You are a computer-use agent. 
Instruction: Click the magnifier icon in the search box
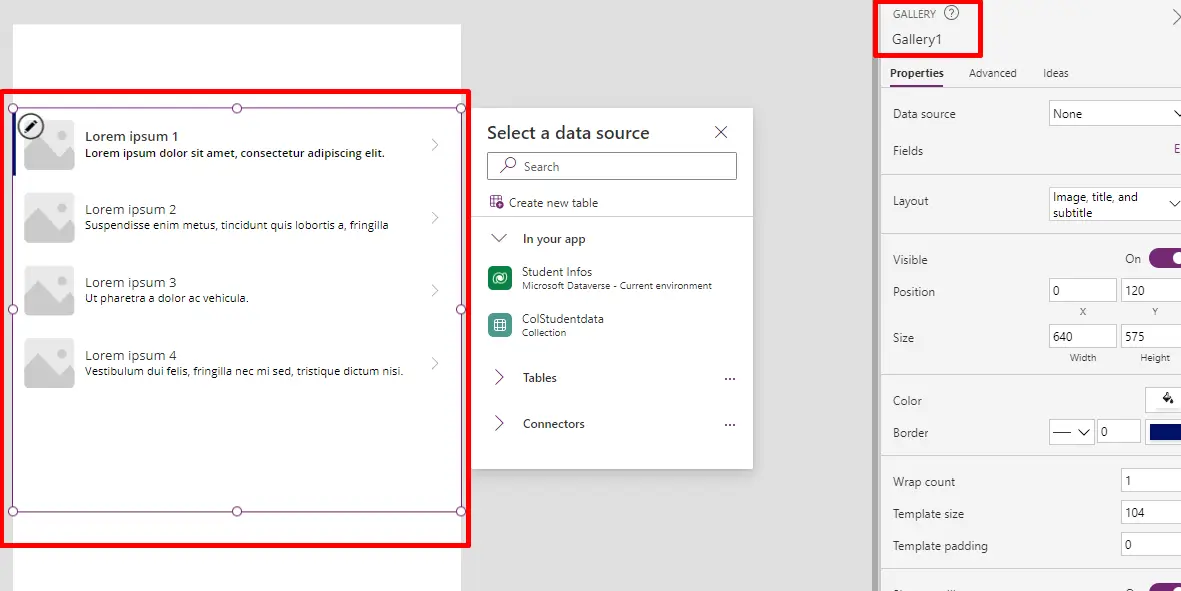coord(509,166)
